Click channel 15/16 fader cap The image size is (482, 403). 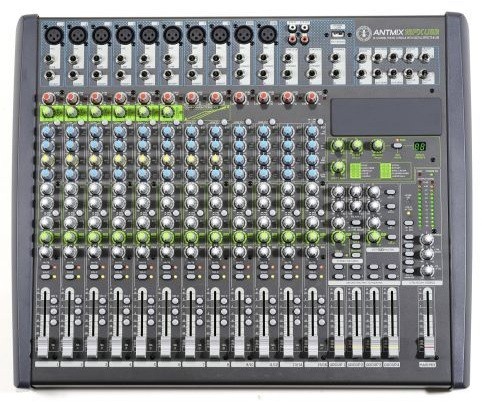313,347
